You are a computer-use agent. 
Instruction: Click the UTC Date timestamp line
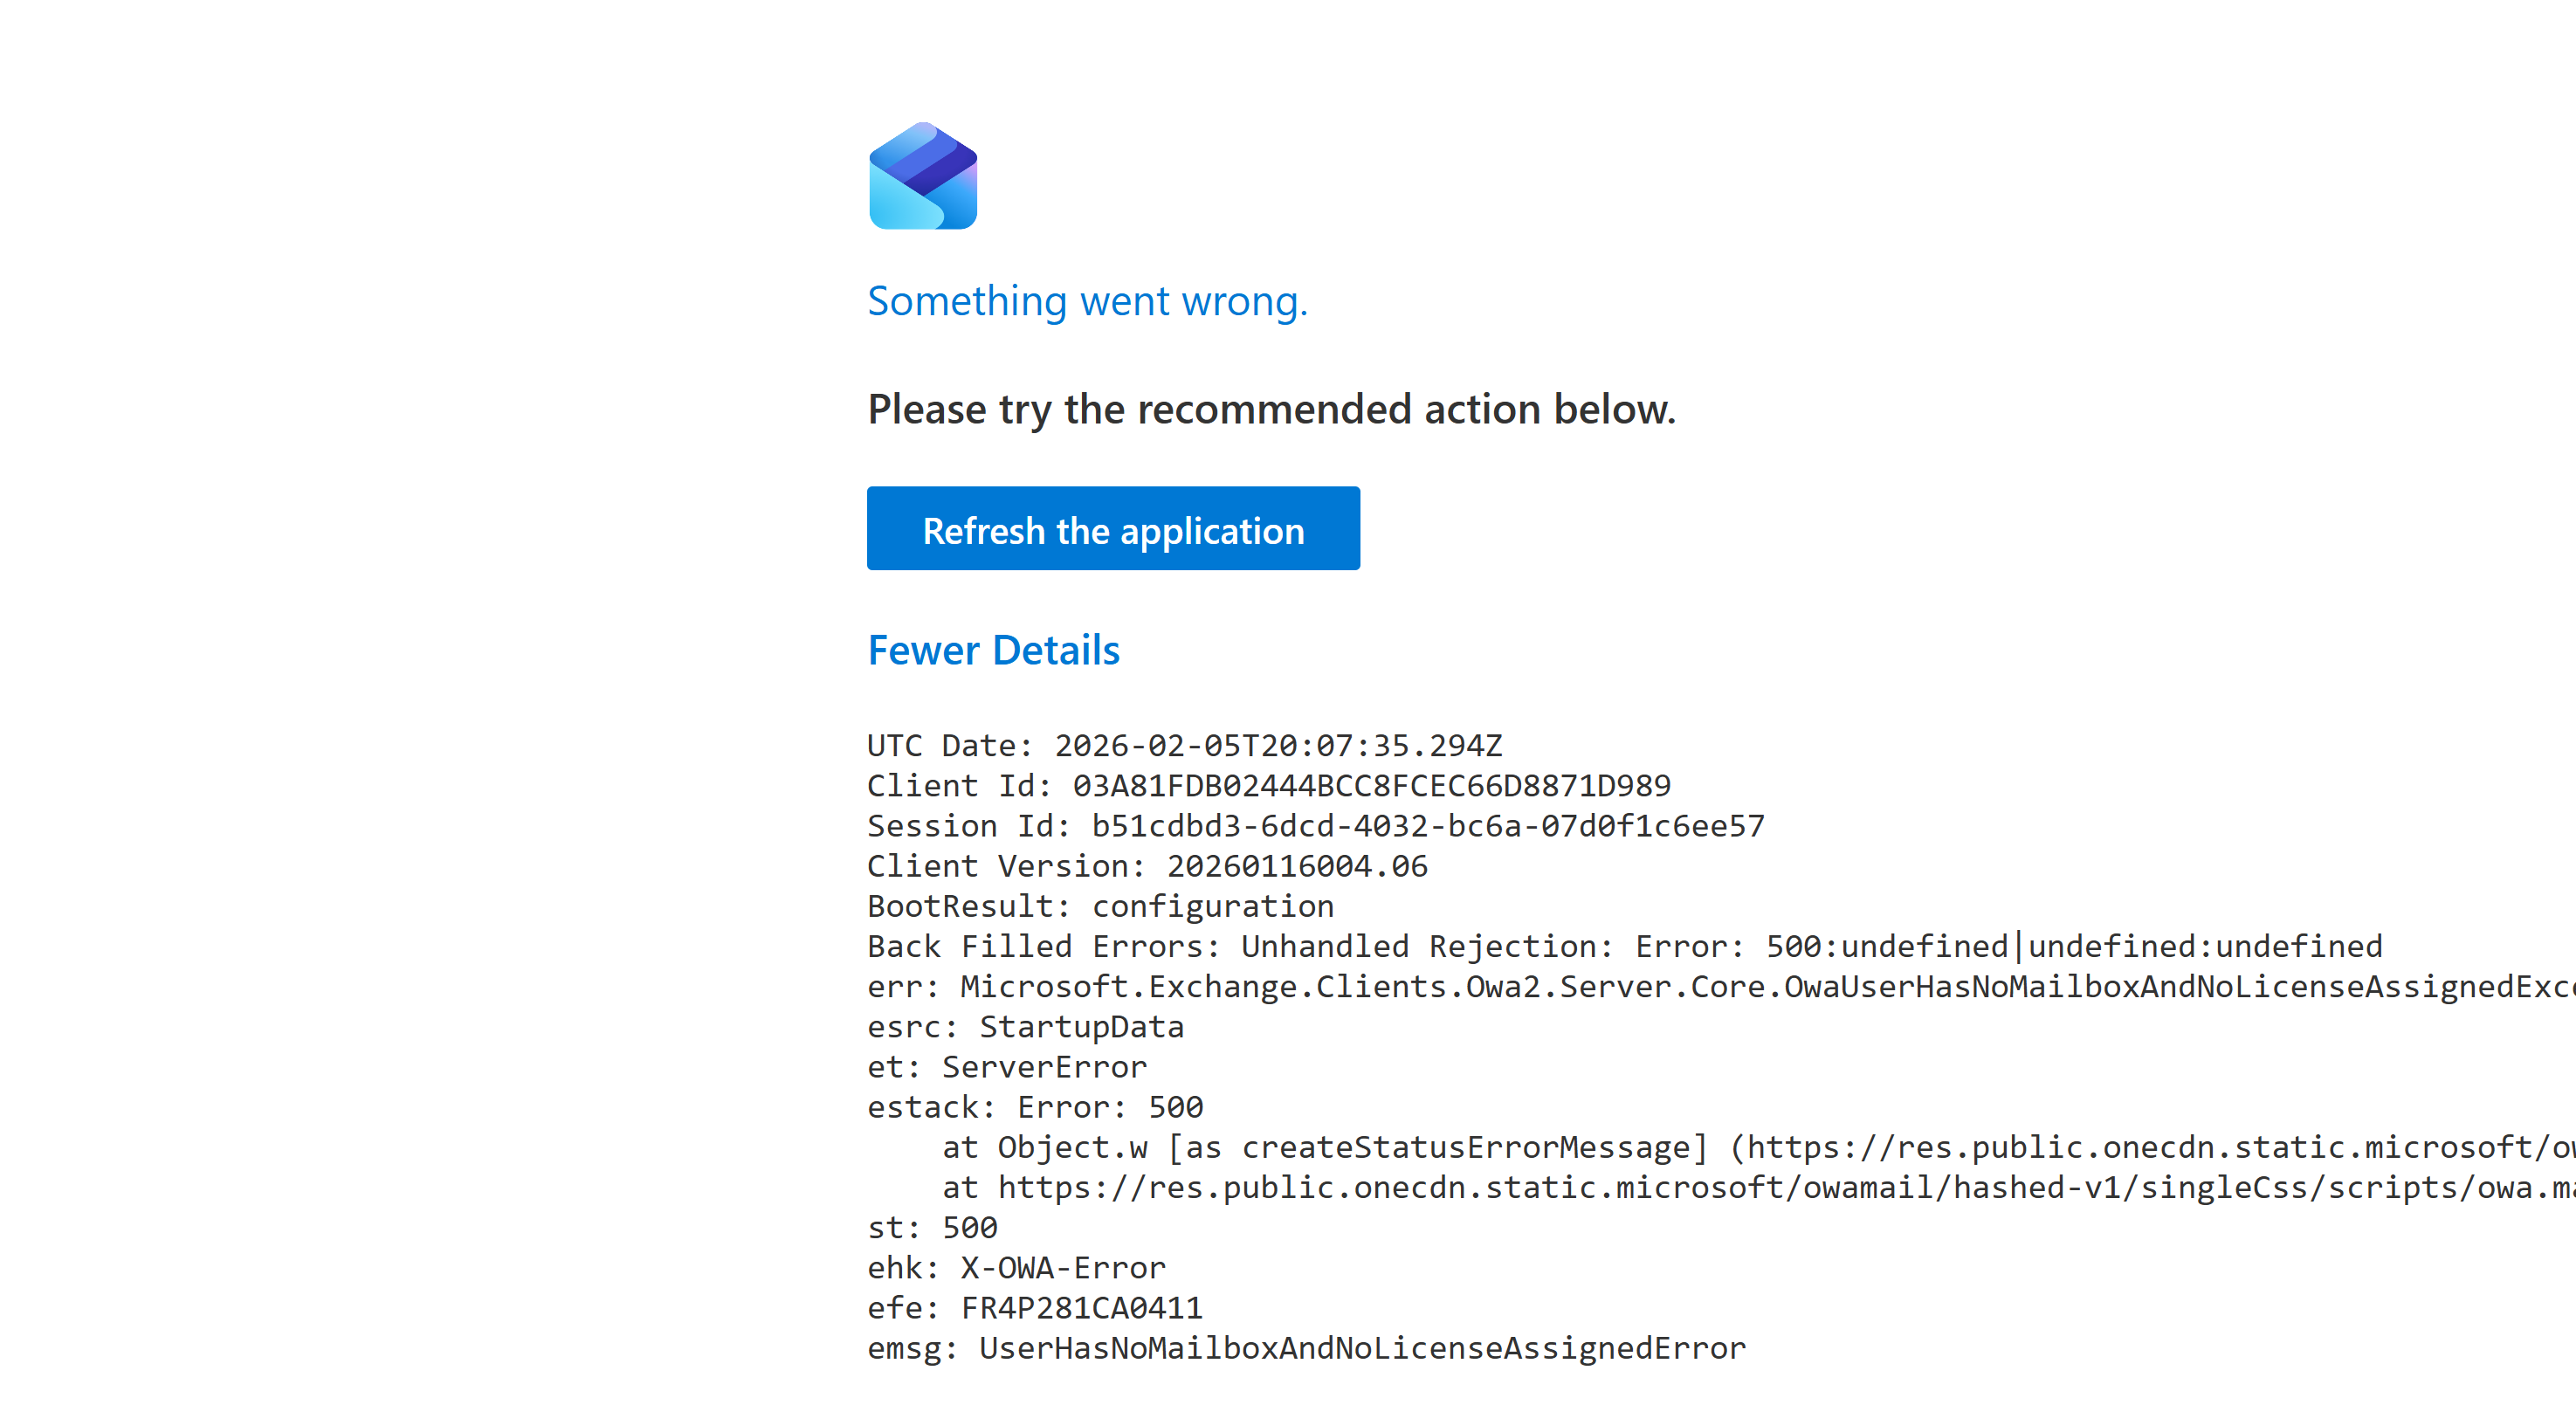(1184, 746)
